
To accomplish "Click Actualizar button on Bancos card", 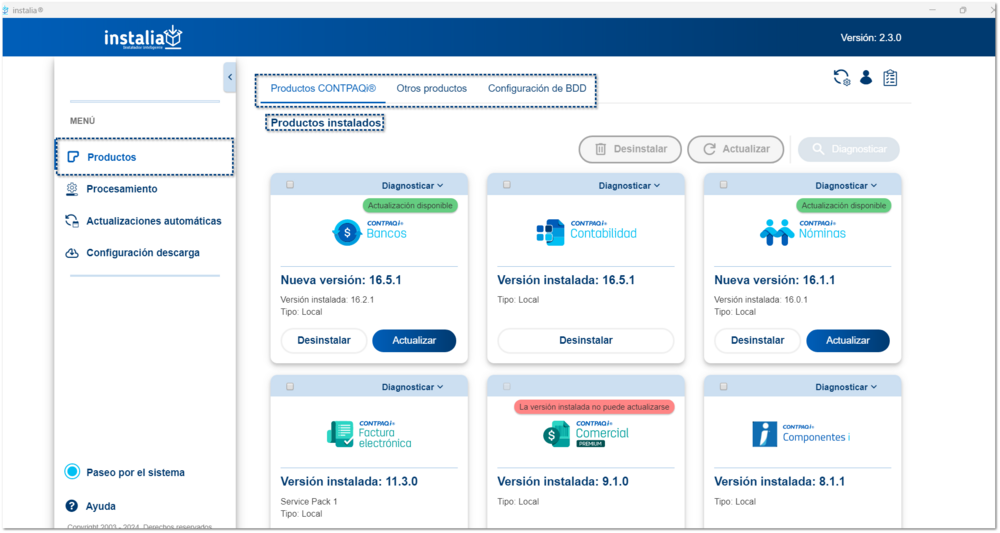I will 414,341.
